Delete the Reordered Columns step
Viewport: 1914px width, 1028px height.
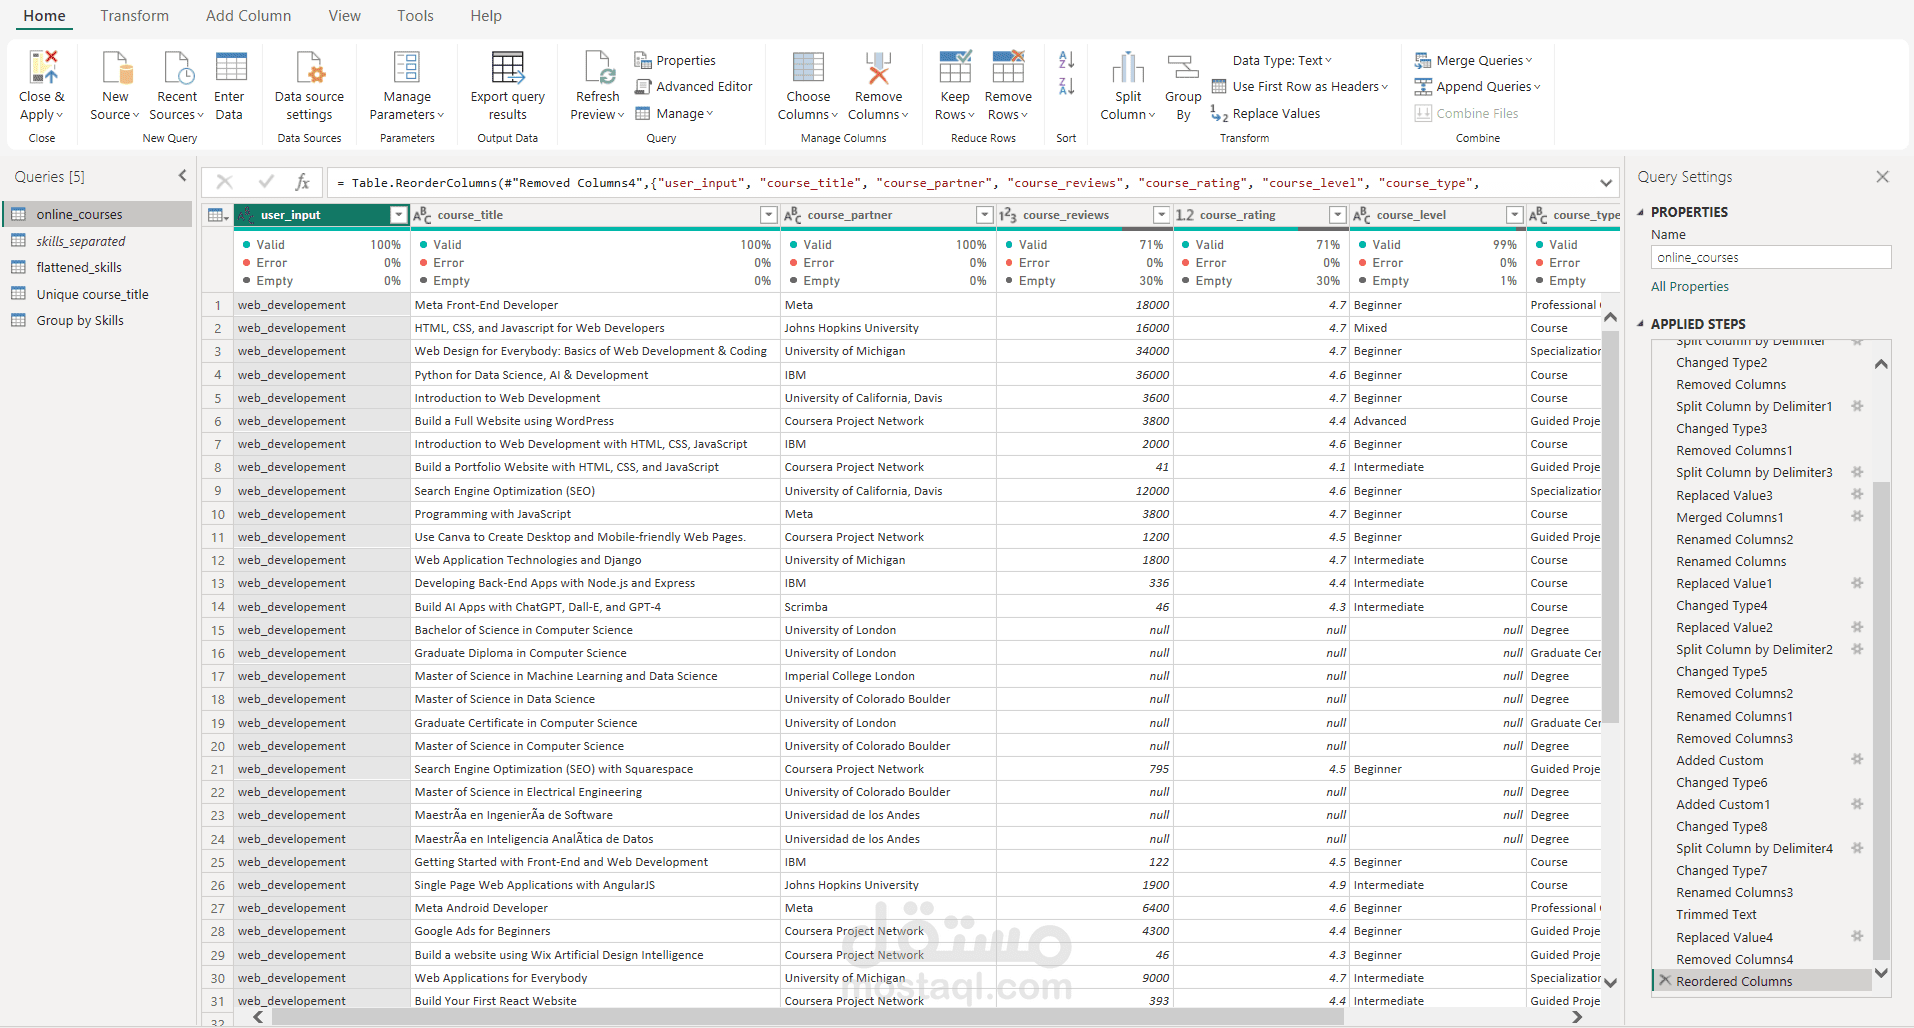(x=1665, y=981)
